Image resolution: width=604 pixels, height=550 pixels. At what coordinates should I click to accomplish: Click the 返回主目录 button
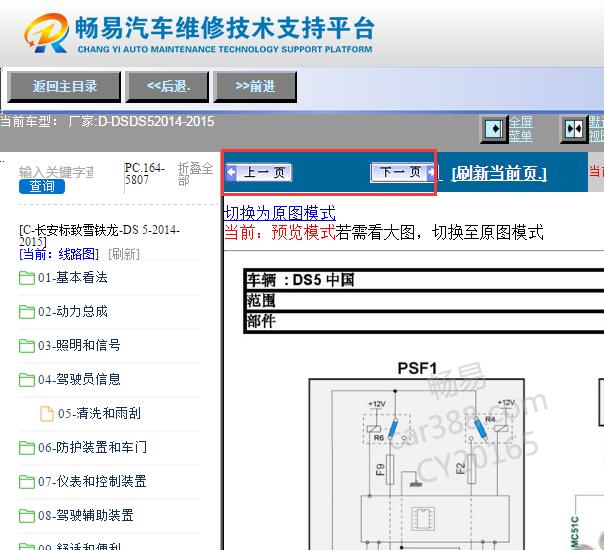tap(64, 87)
